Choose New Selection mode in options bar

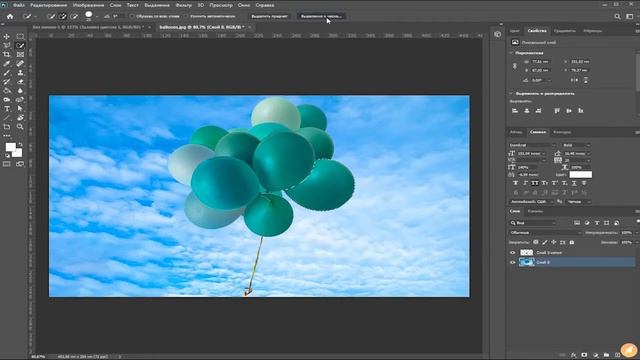[x=51, y=16]
